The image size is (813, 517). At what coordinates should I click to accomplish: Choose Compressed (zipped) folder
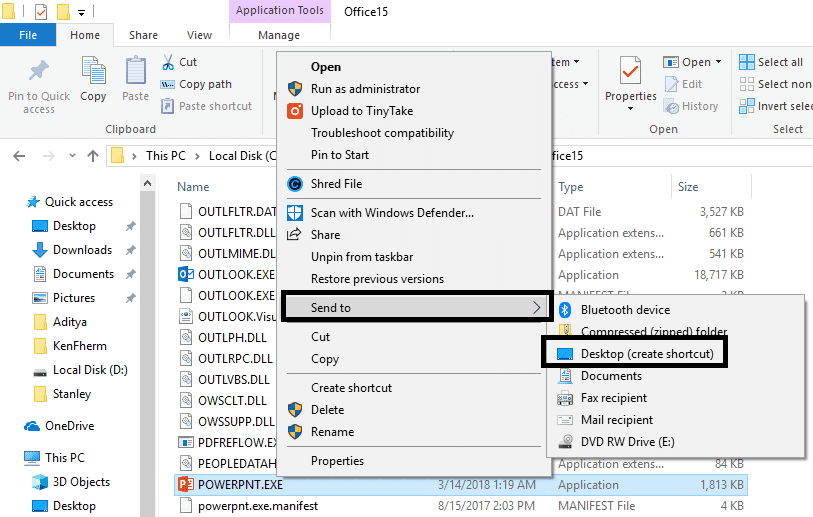[x=654, y=331]
